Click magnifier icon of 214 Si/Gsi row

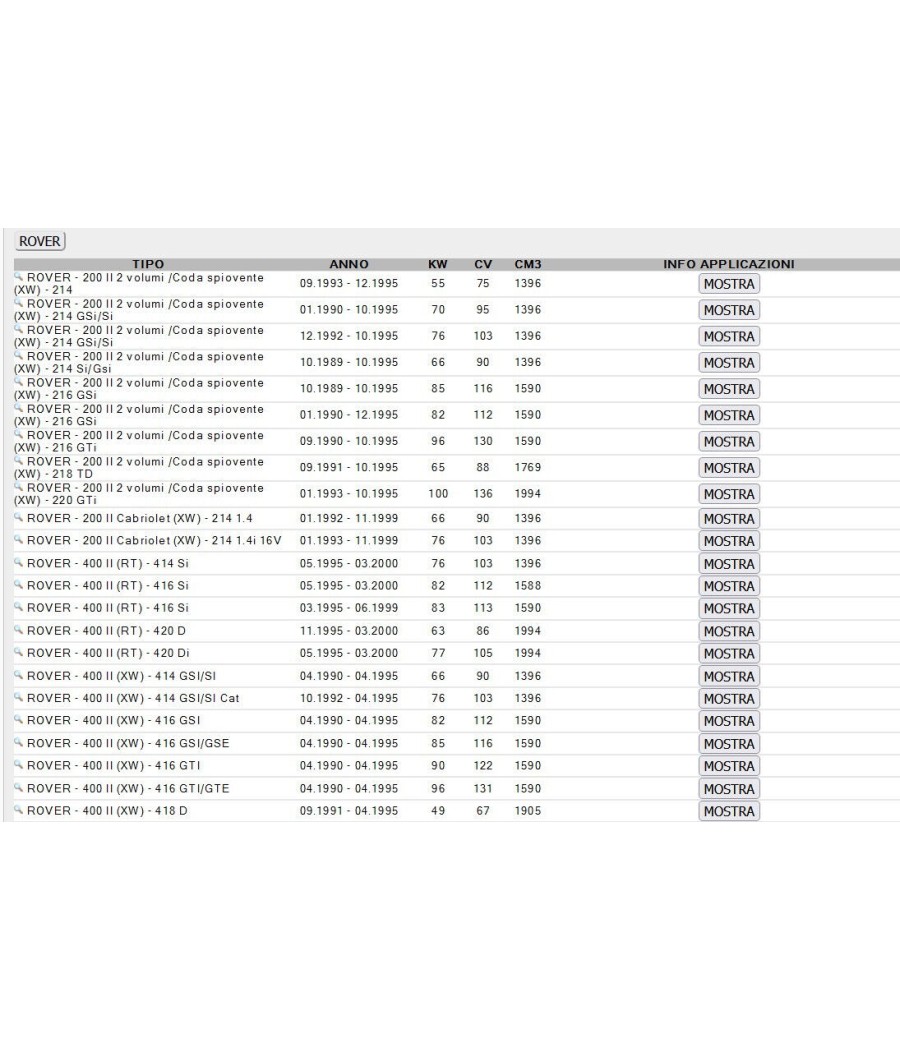point(19,355)
